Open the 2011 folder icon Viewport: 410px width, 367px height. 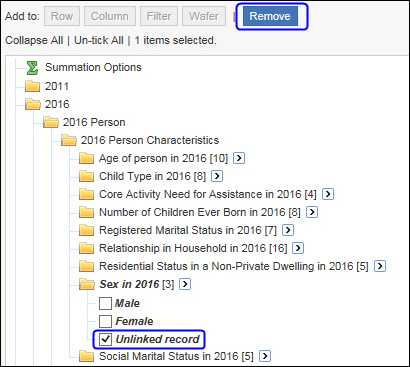pos(33,86)
